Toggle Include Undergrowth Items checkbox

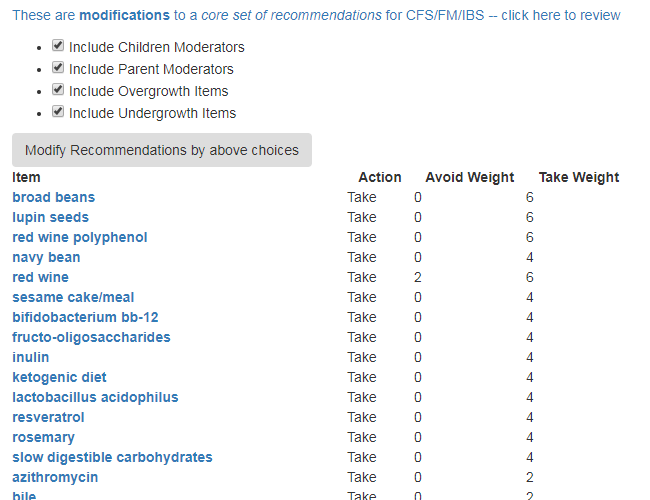pos(58,113)
